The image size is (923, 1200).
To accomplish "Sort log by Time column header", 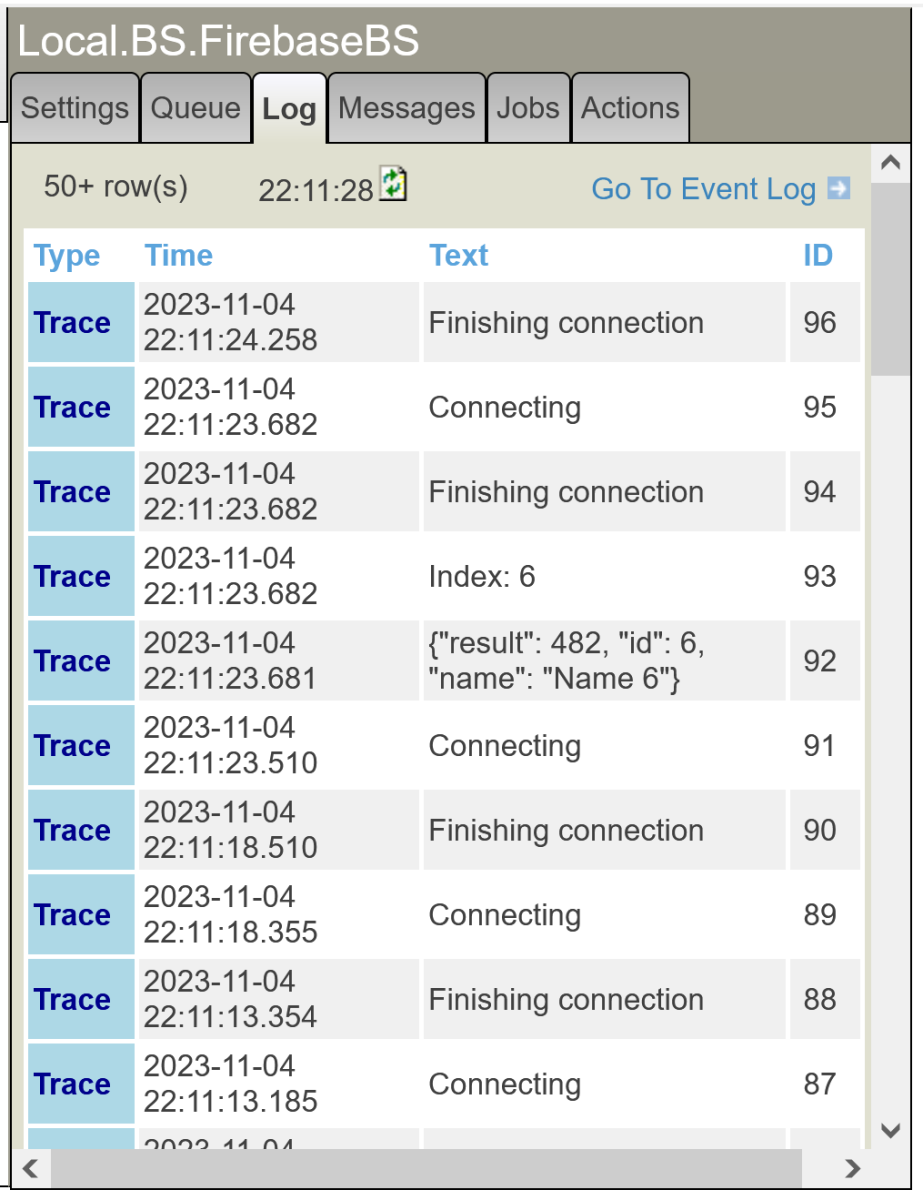I will pos(179,256).
